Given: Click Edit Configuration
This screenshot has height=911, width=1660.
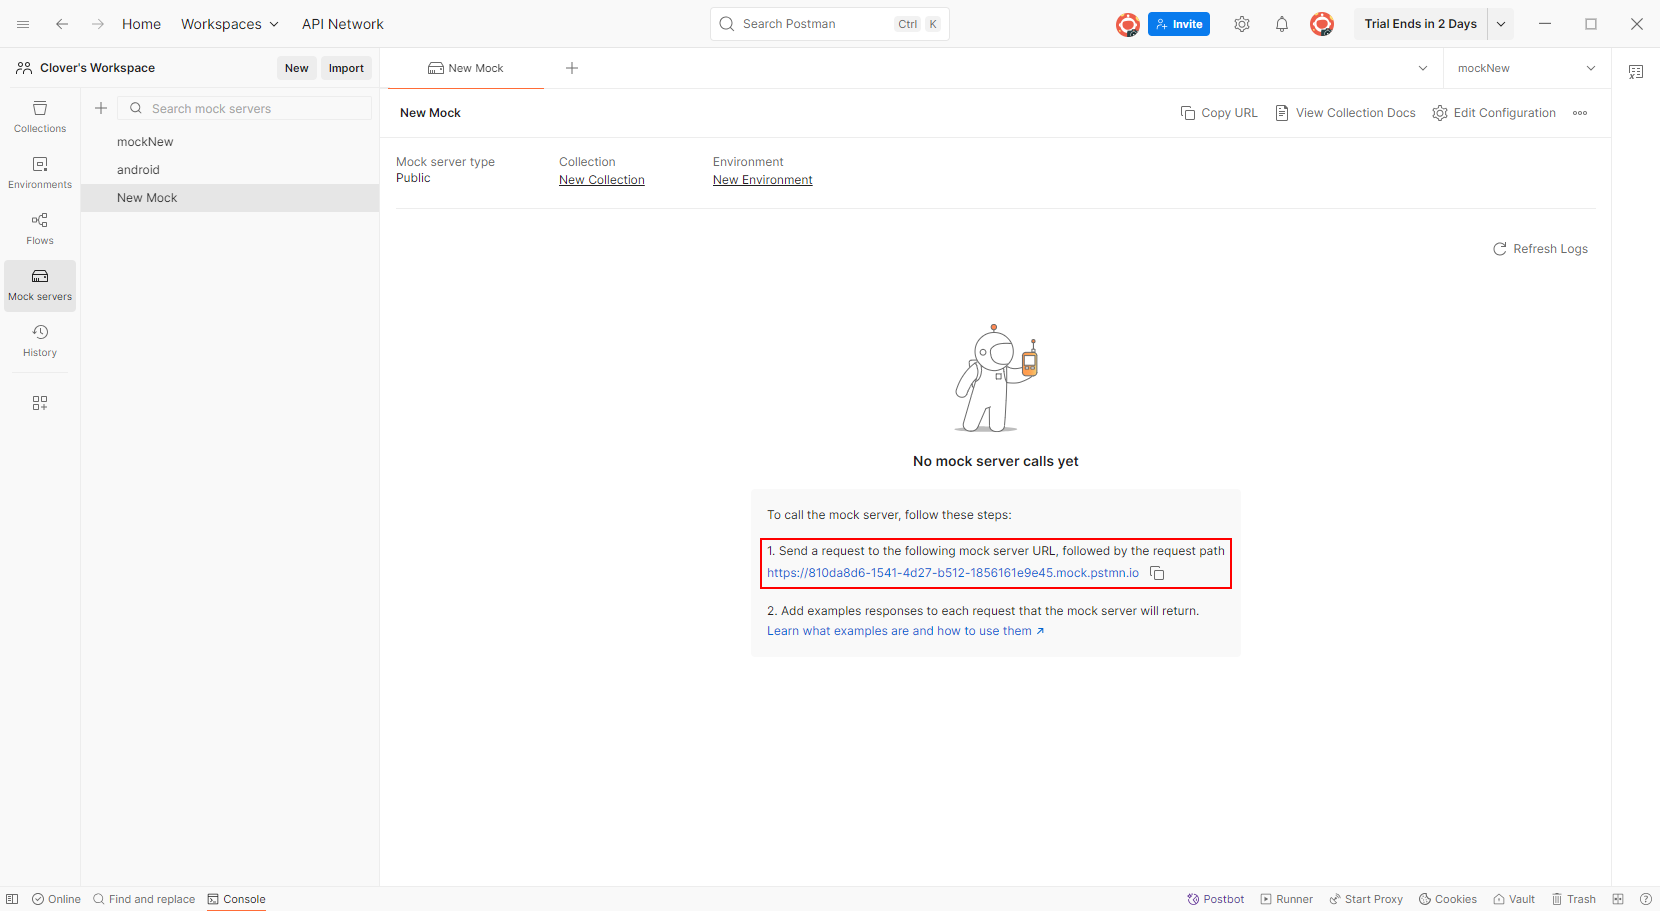Looking at the screenshot, I should coord(1494,113).
